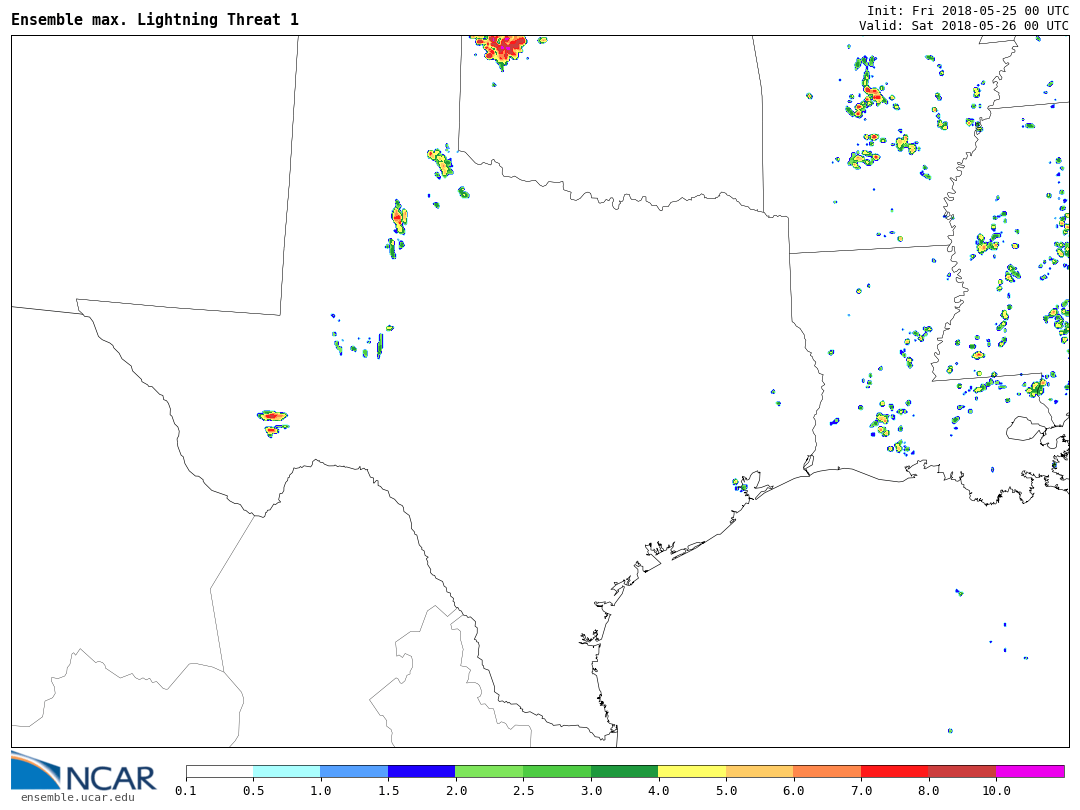Click the large storm cluster at top edge
The height and width of the screenshot is (810, 1080).
pyautogui.click(x=503, y=47)
